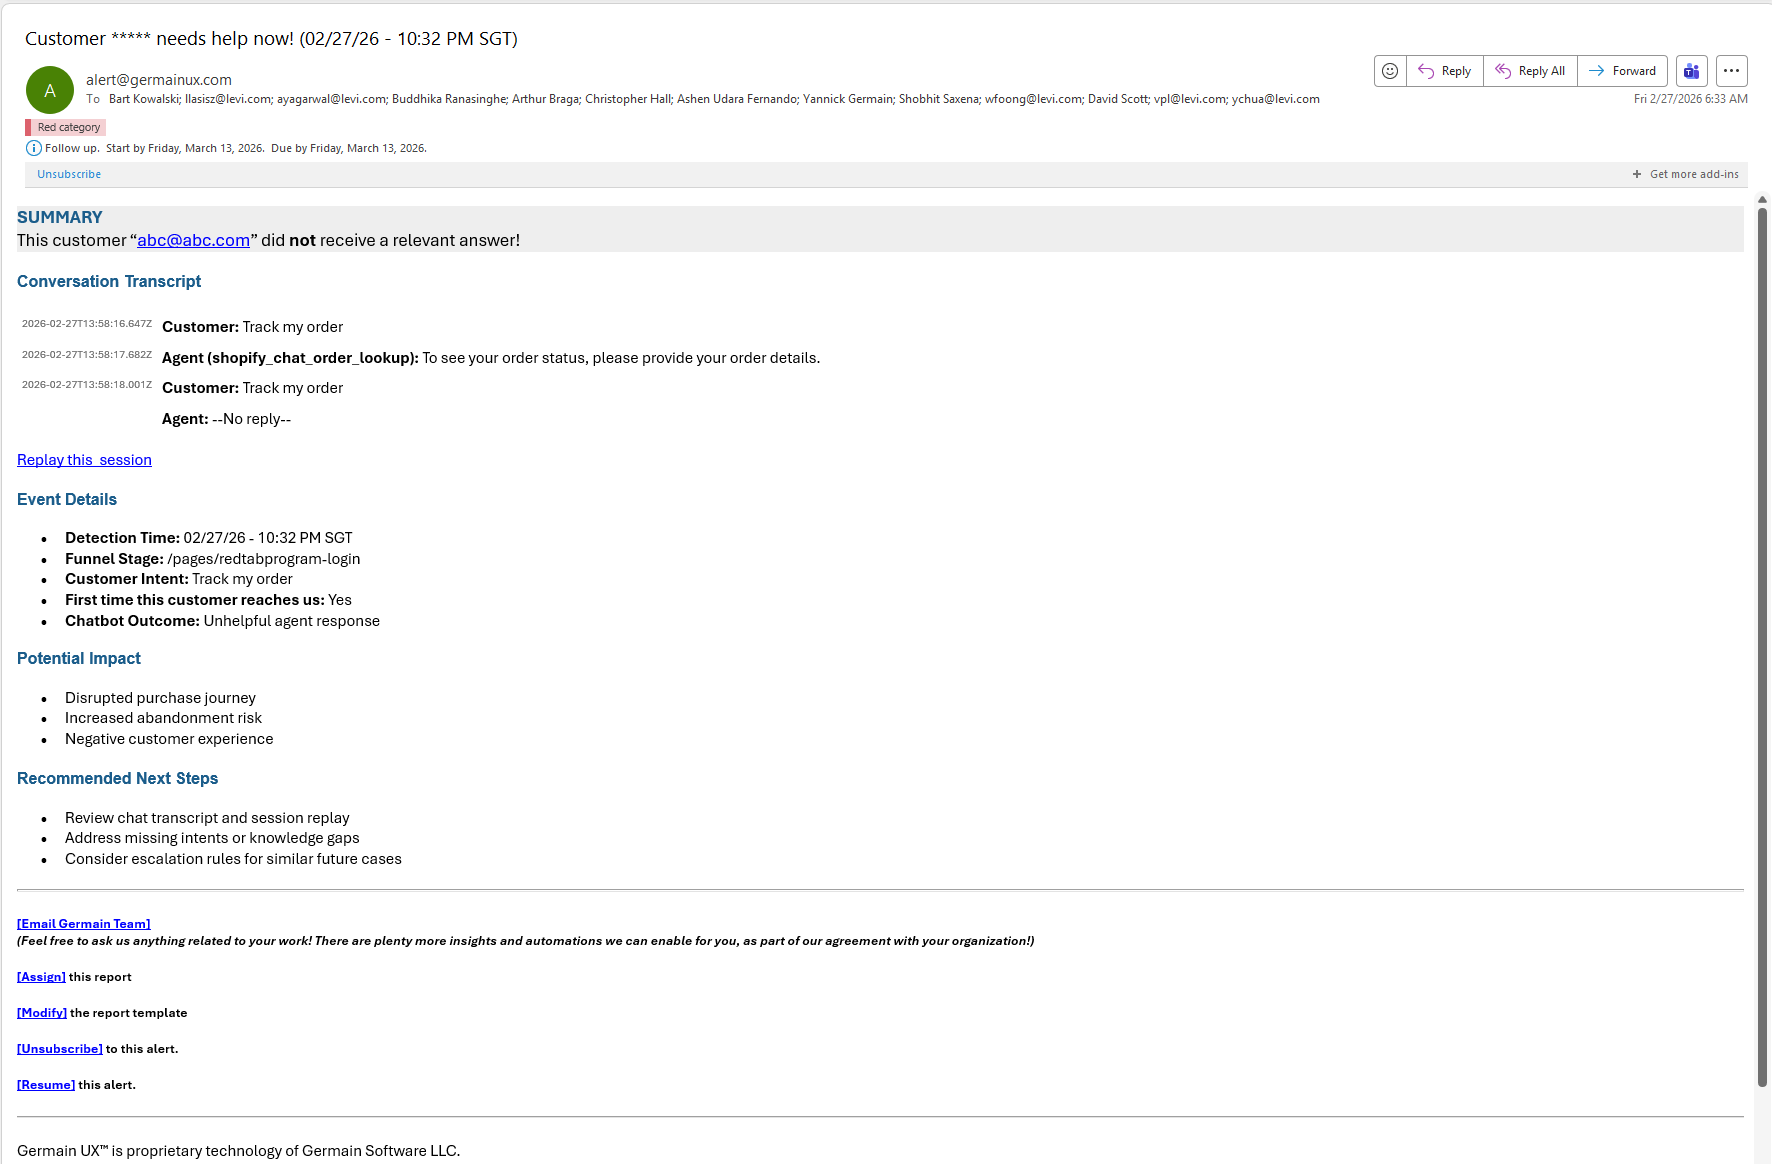Click the Email Germain Team link

coord(83,924)
